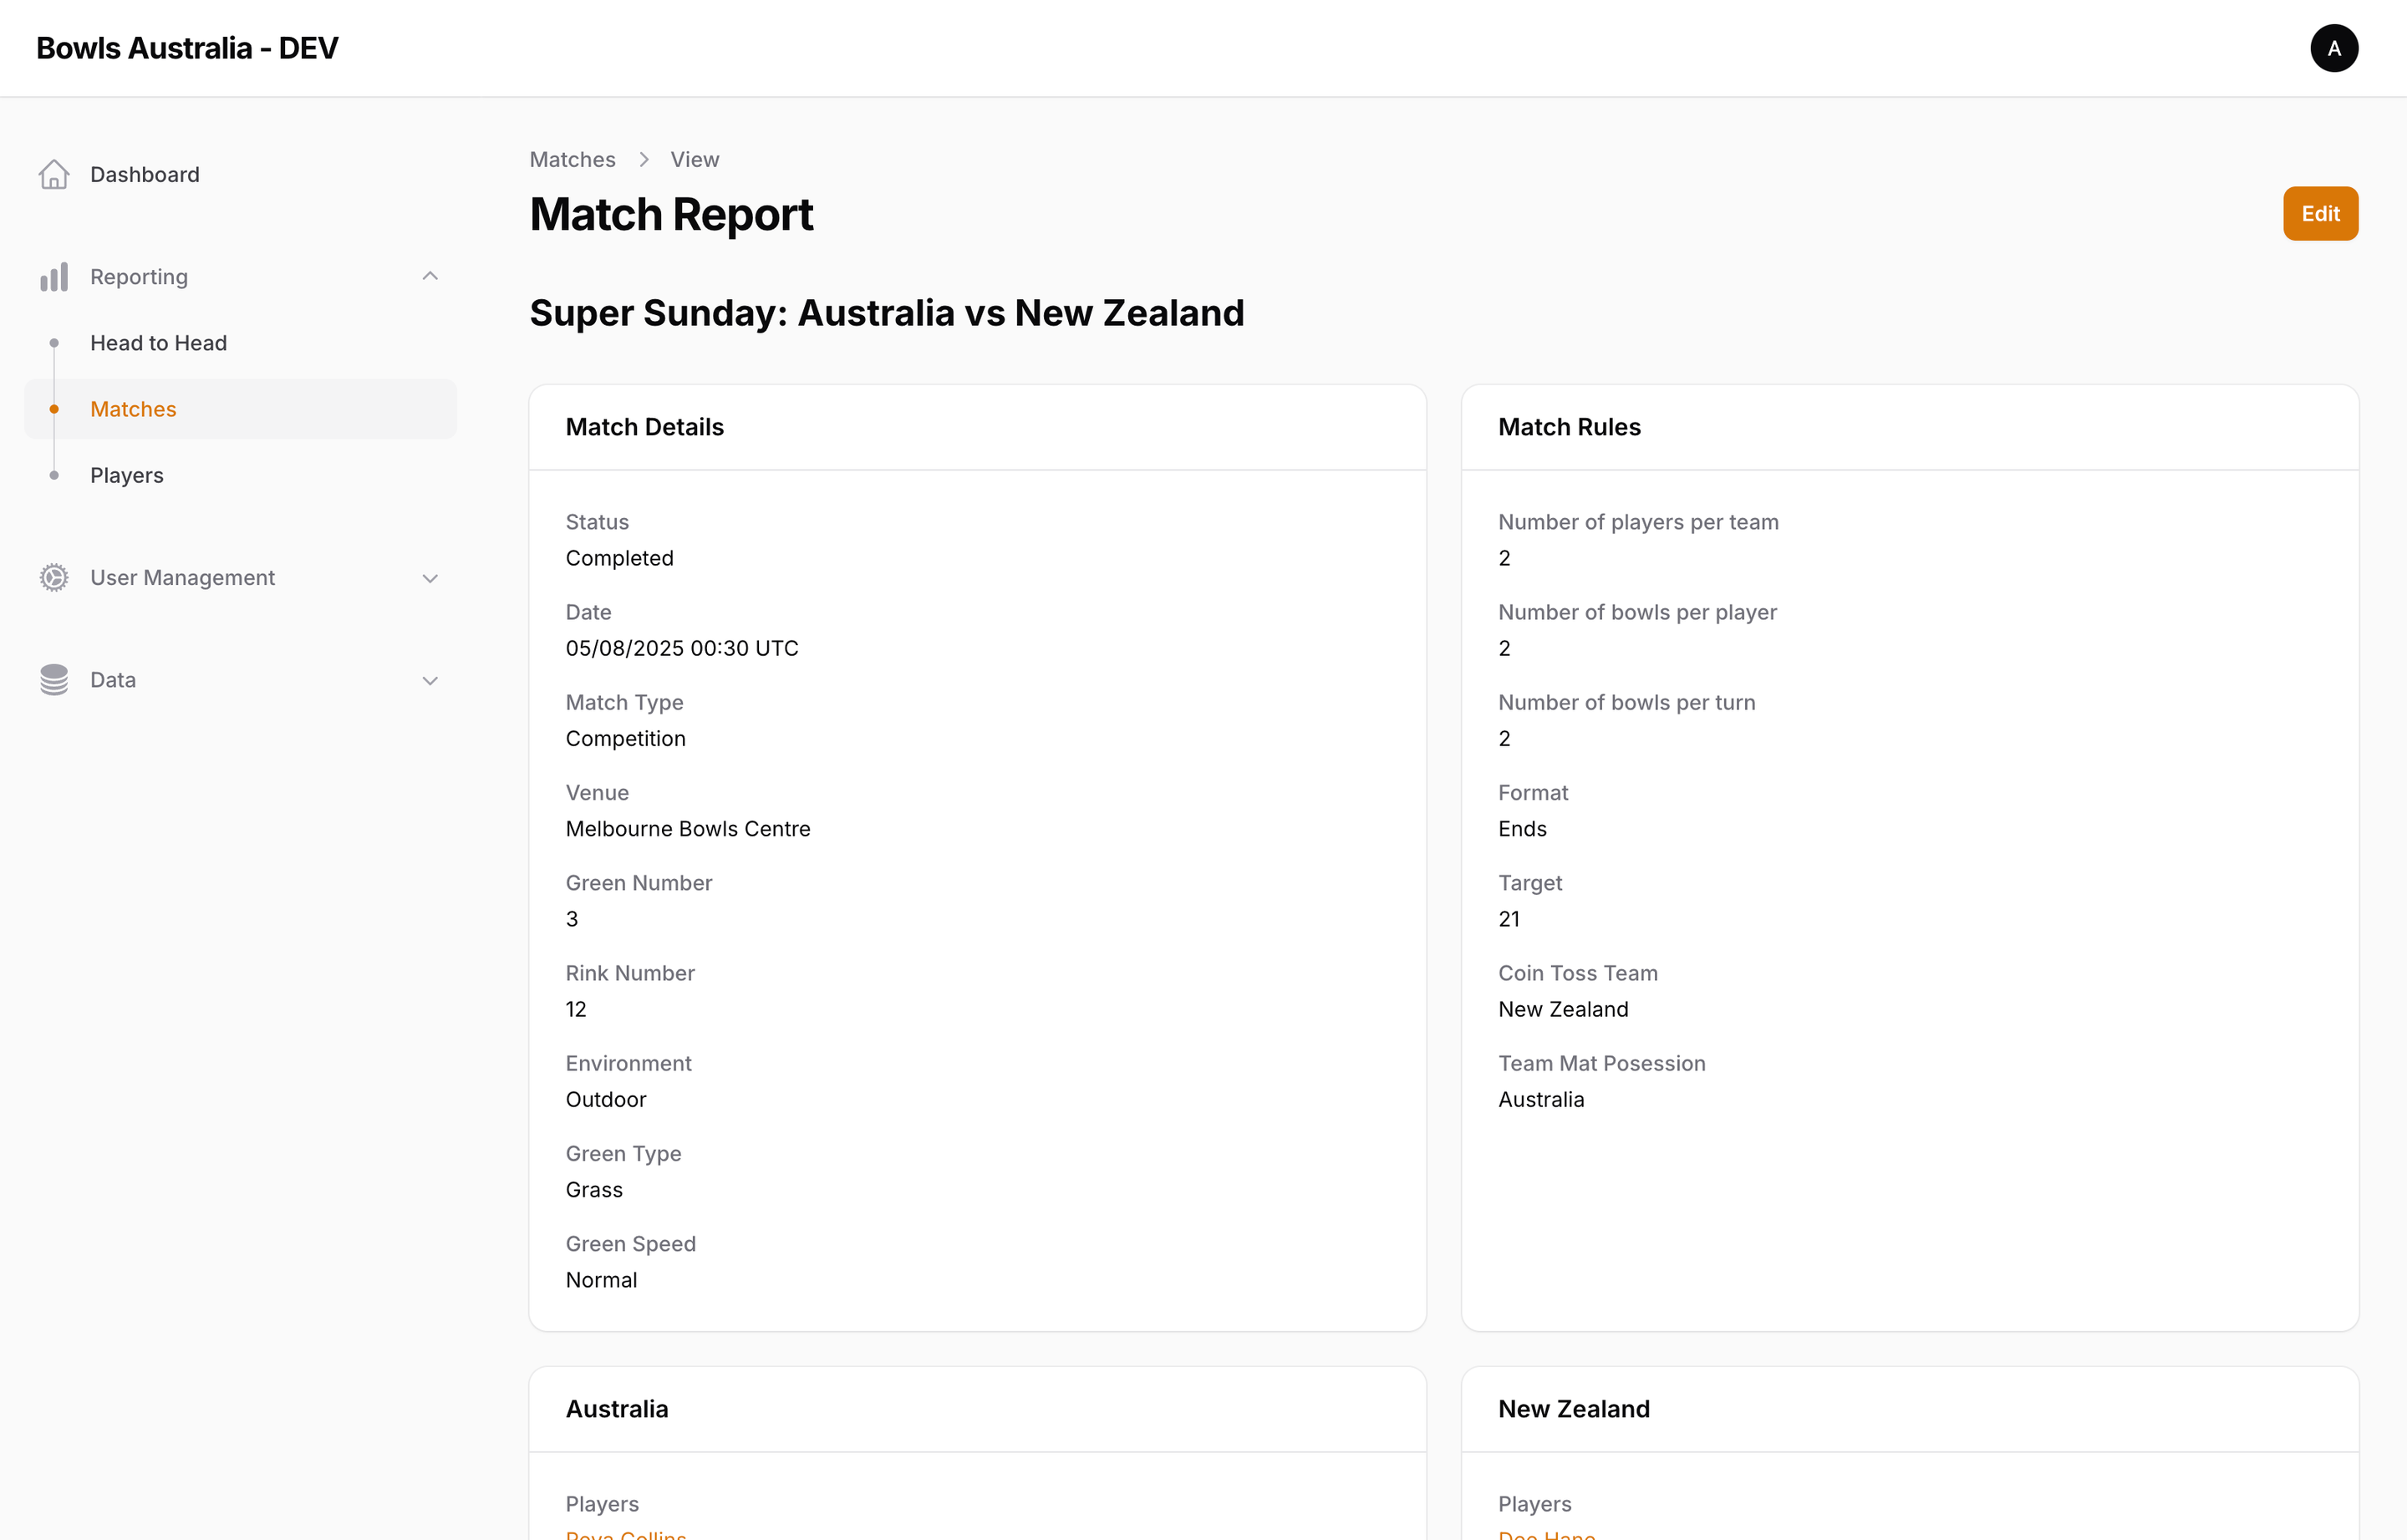
Task: Click the View breadcrumb item
Action: [x=694, y=159]
